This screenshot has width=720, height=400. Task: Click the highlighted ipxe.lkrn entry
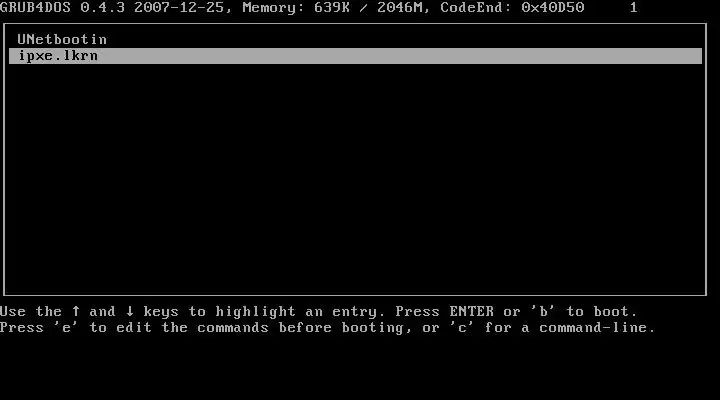pos(355,56)
